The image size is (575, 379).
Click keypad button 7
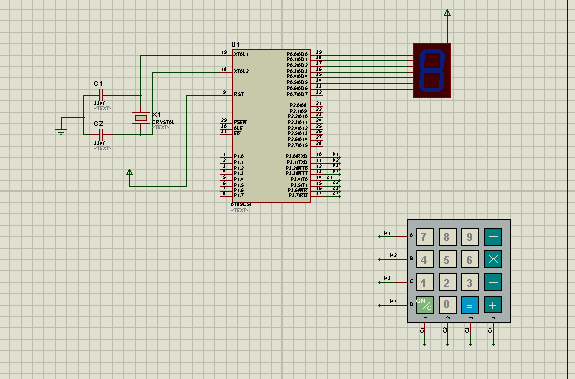point(425,237)
